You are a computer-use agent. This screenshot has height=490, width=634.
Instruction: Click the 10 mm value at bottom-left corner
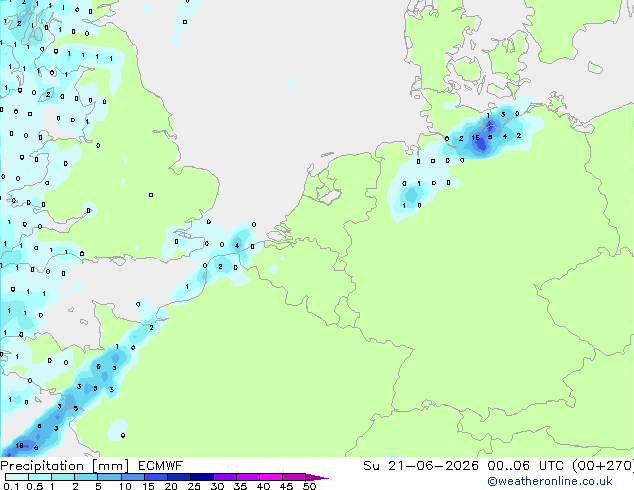click(19, 446)
